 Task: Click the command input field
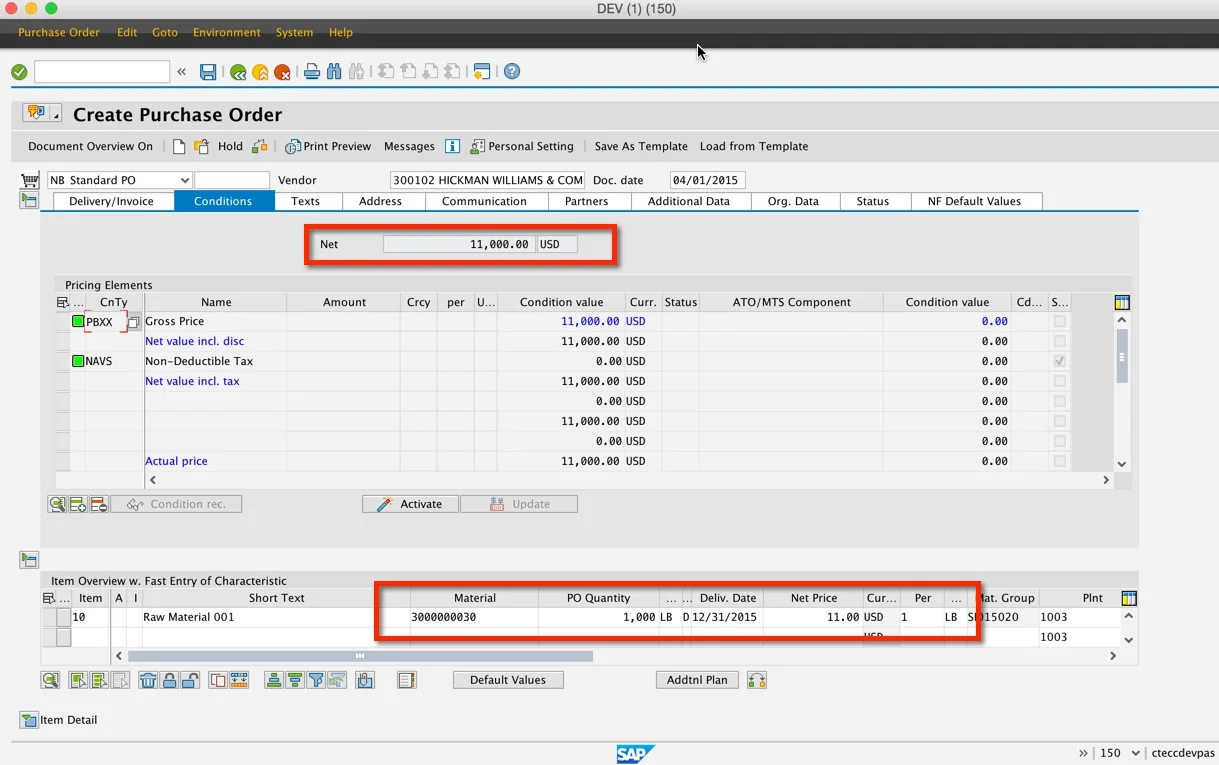click(102, 72)
